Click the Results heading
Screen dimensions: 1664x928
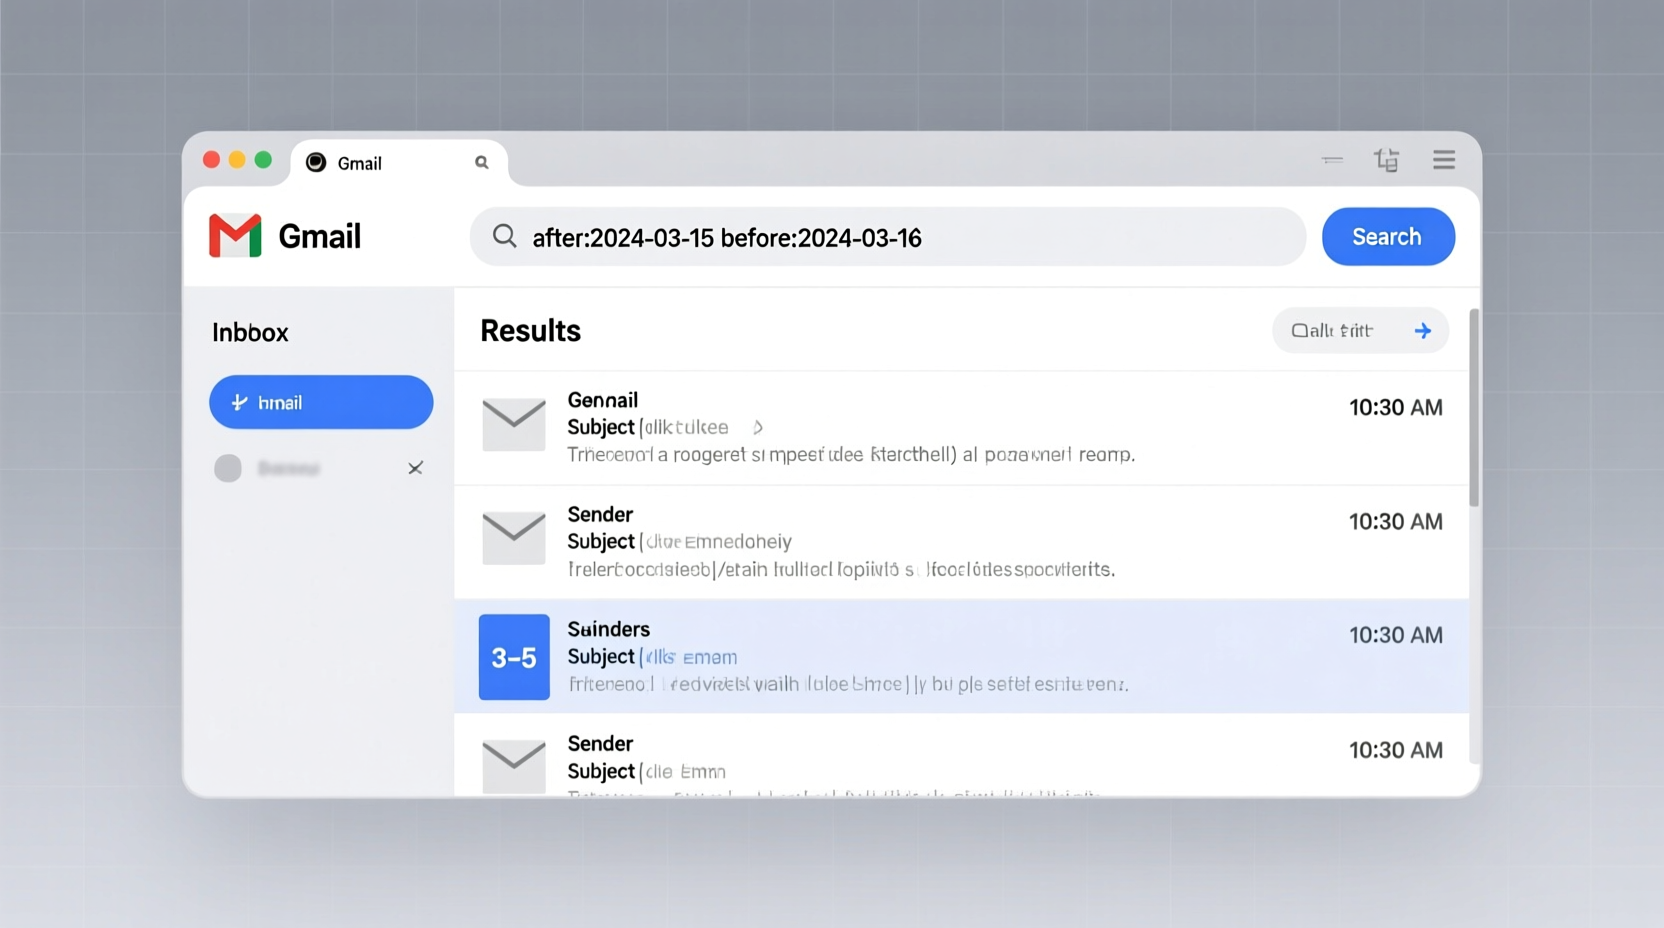pyautogui.click(x=530, y=331)
